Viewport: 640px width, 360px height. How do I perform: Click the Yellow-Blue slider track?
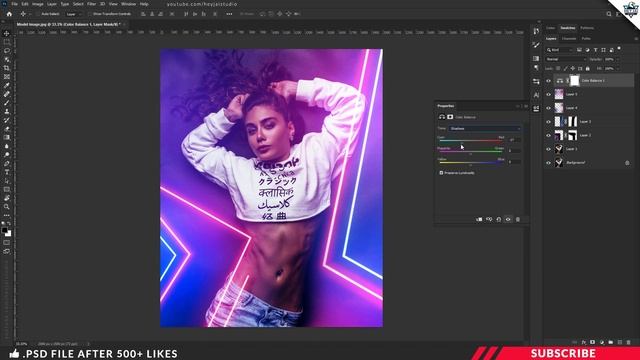tap(471, 162)
